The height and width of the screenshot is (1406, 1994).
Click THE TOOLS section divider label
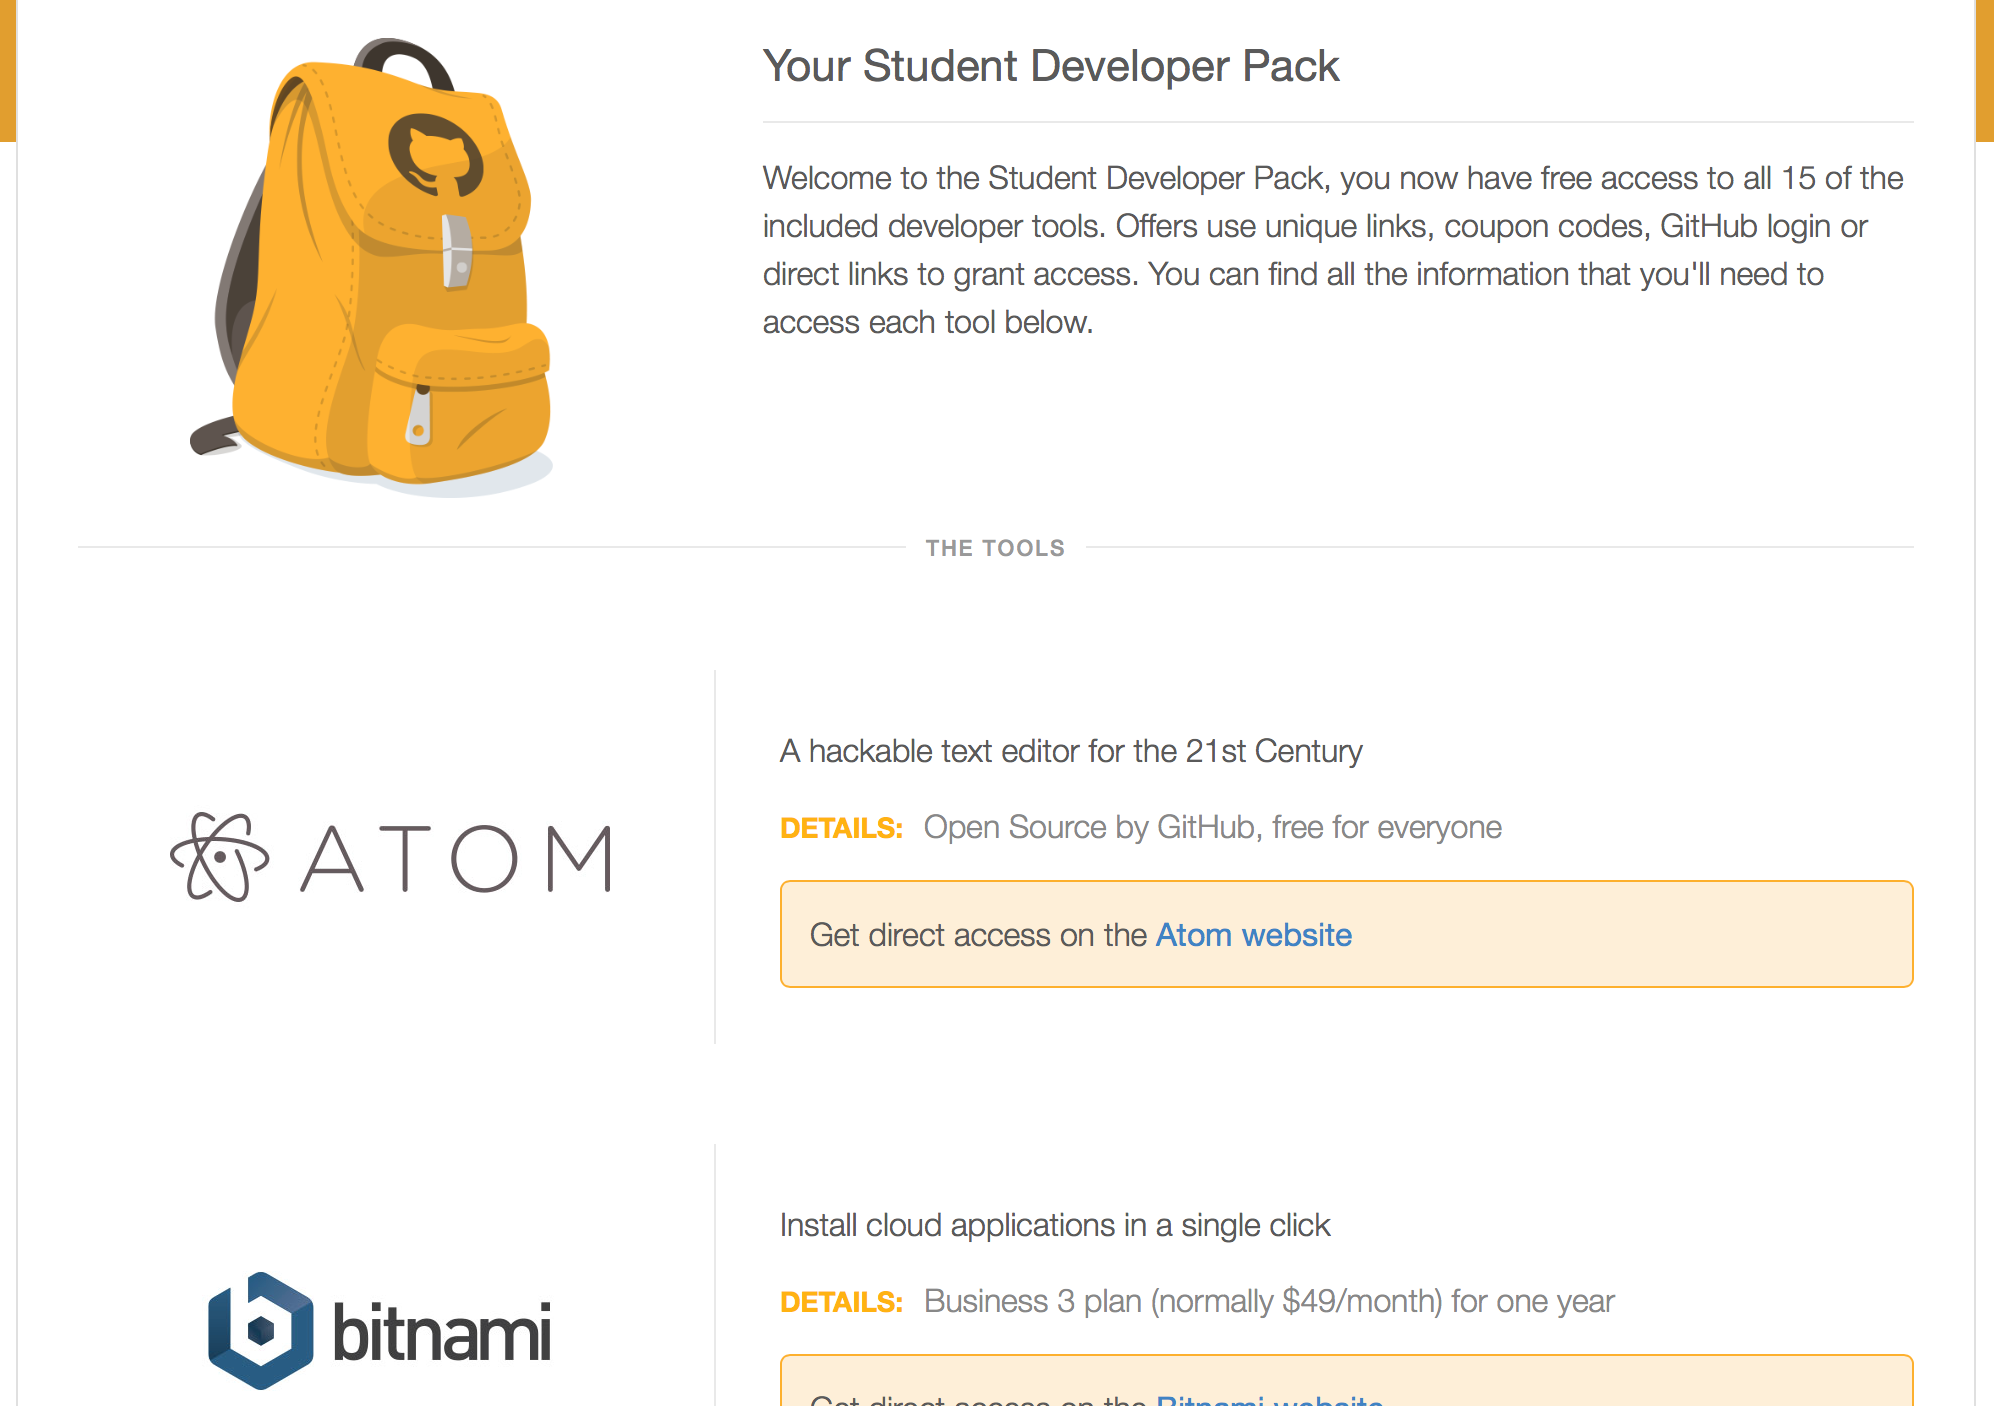click(x=995, y=548)
